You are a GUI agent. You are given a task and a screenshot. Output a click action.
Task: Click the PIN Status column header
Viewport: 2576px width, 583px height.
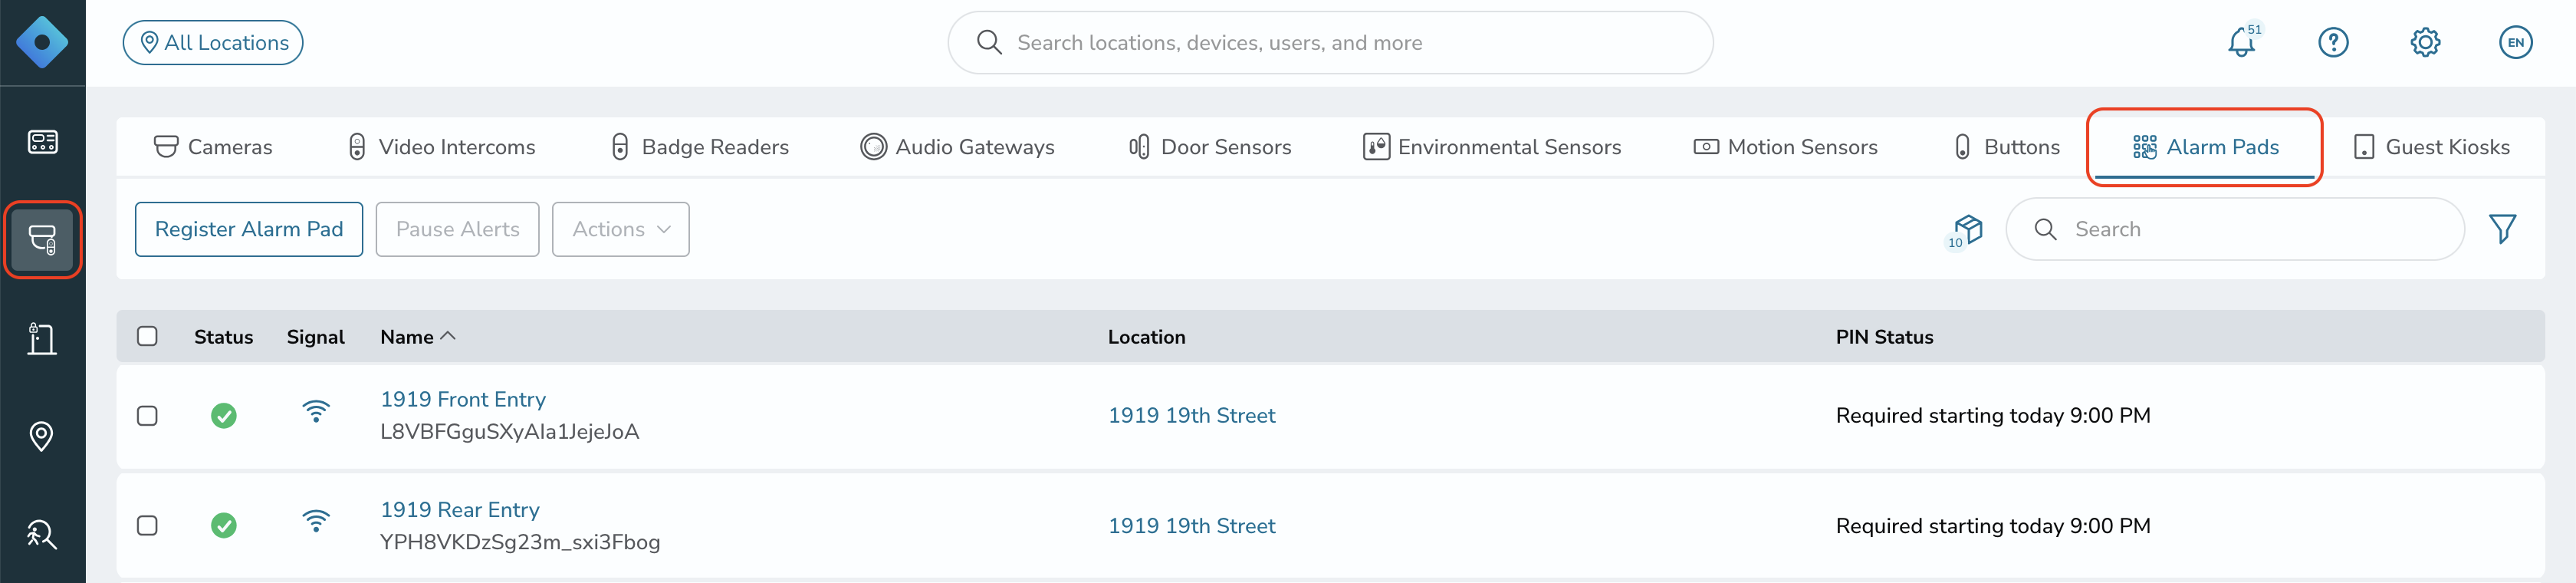1885,337
